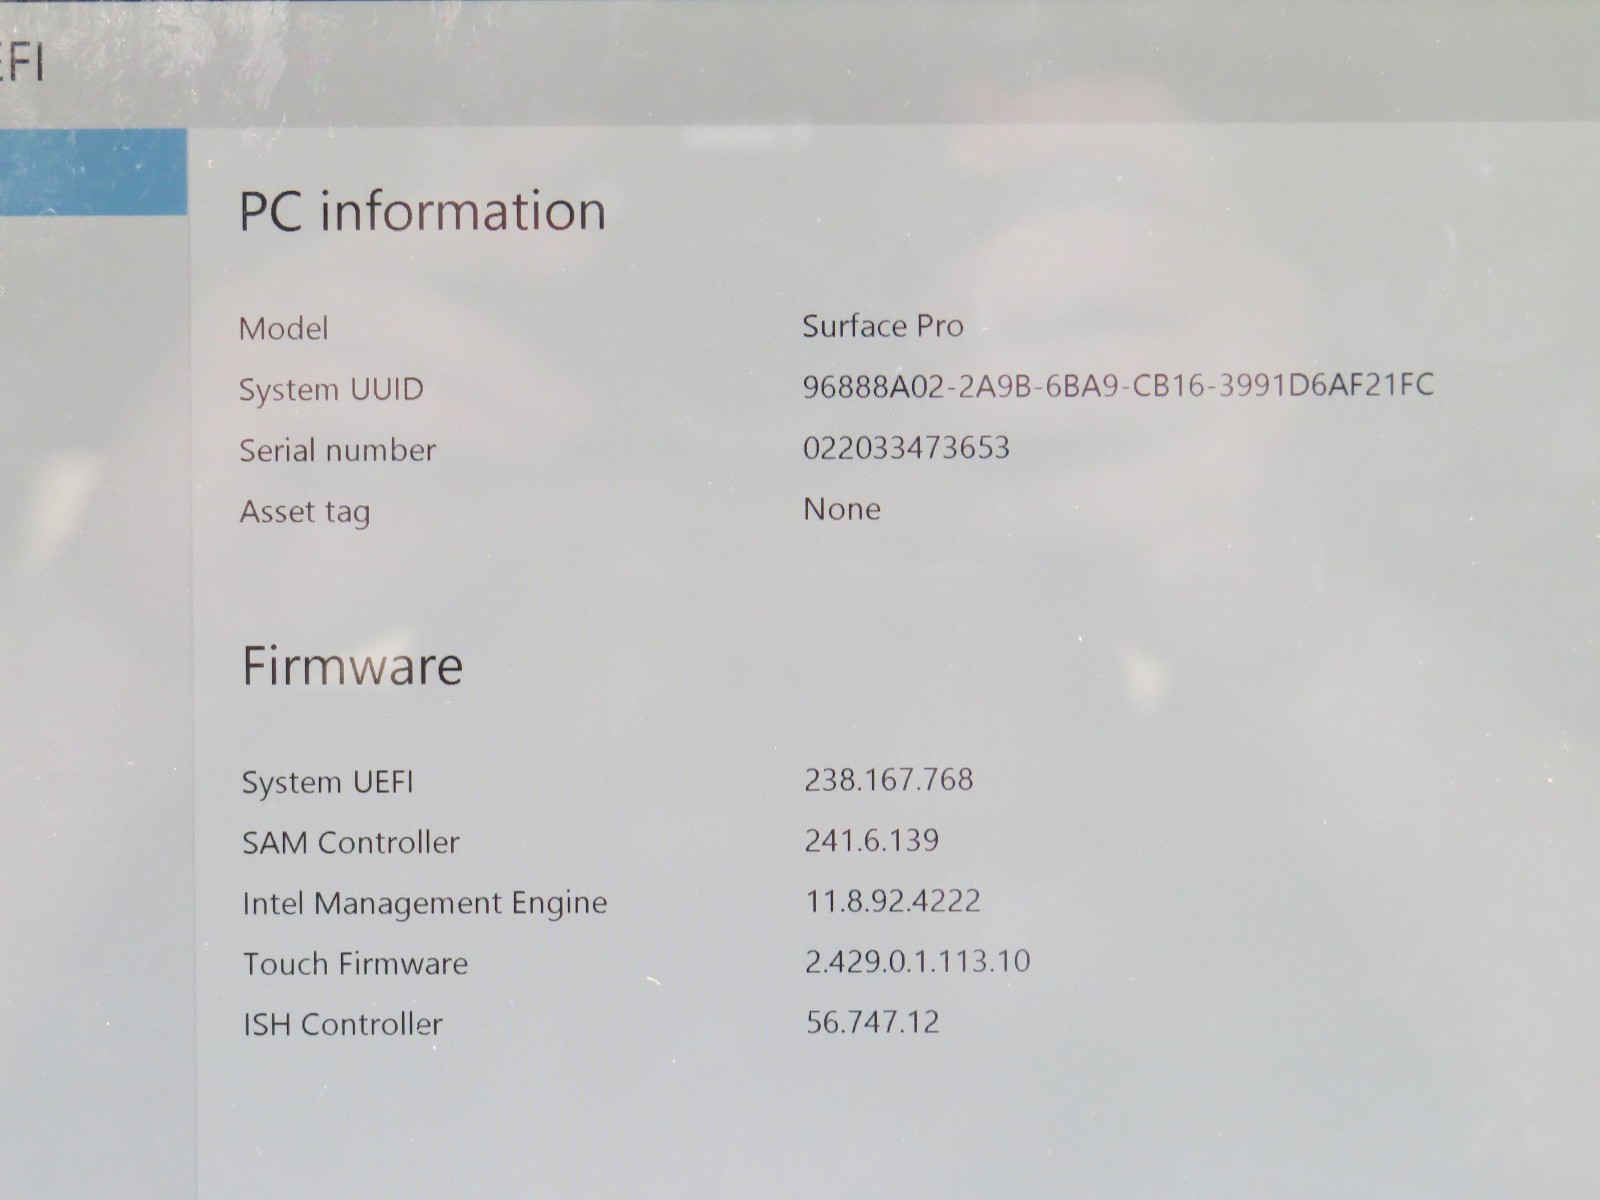This screenshot has width=1600, height=1200.
Task: Click the System UUID label
Action: pos(331,389)
